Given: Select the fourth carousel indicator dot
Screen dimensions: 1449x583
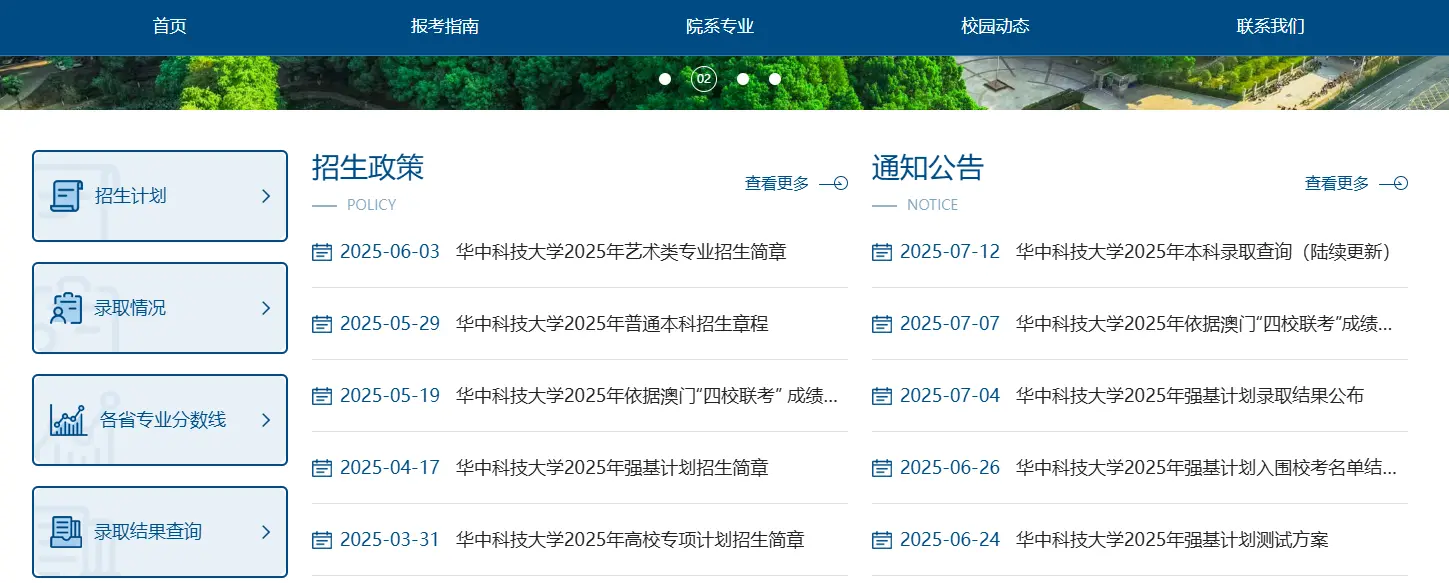Looking at the screenshot, I should tap(775, 78).
